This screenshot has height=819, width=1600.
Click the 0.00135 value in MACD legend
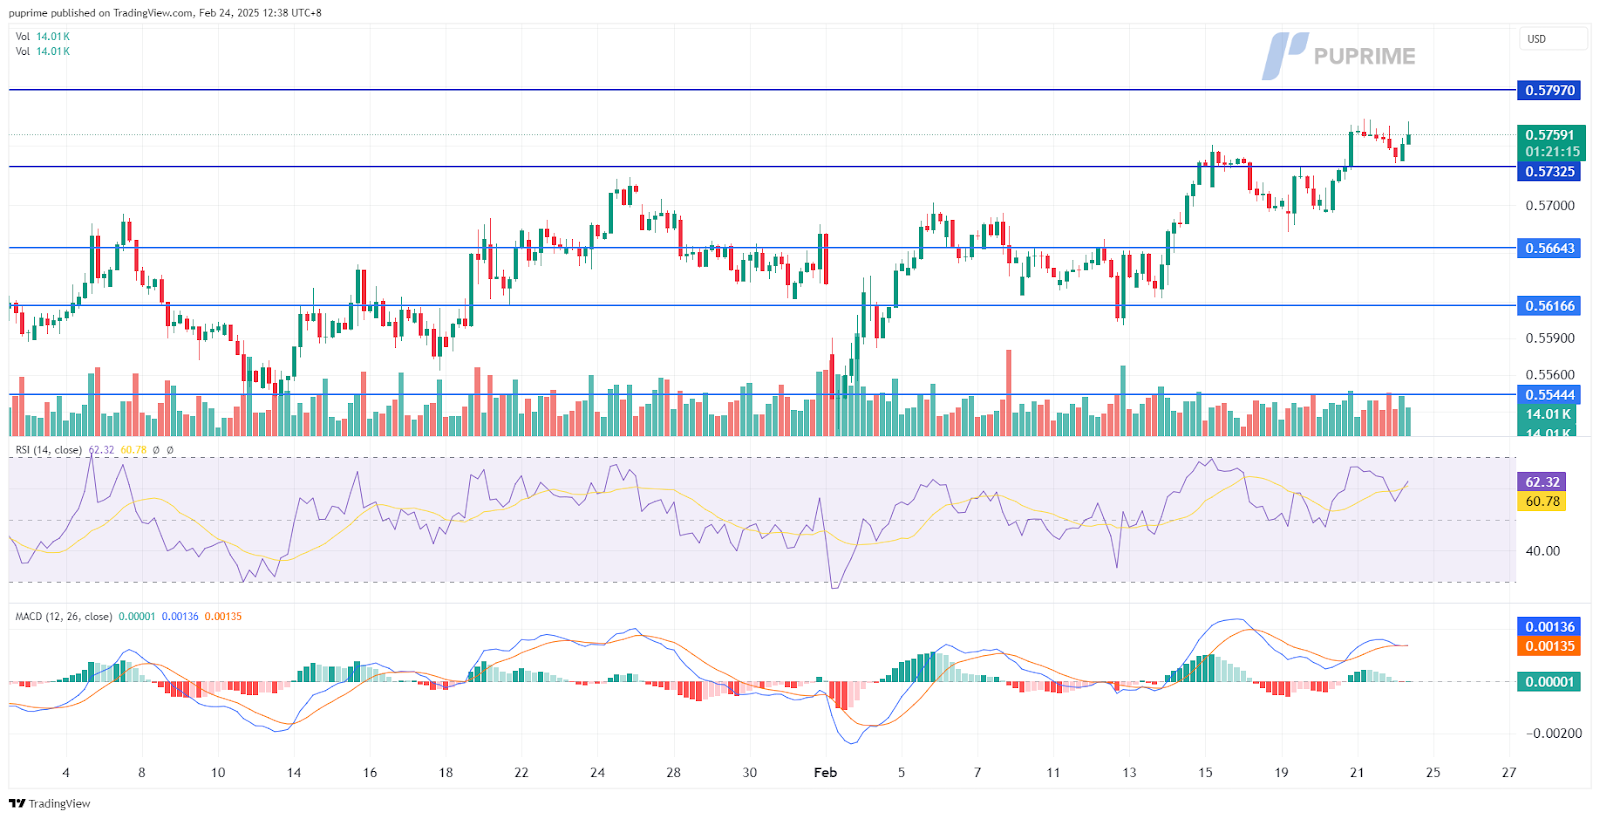pos(223,616)
